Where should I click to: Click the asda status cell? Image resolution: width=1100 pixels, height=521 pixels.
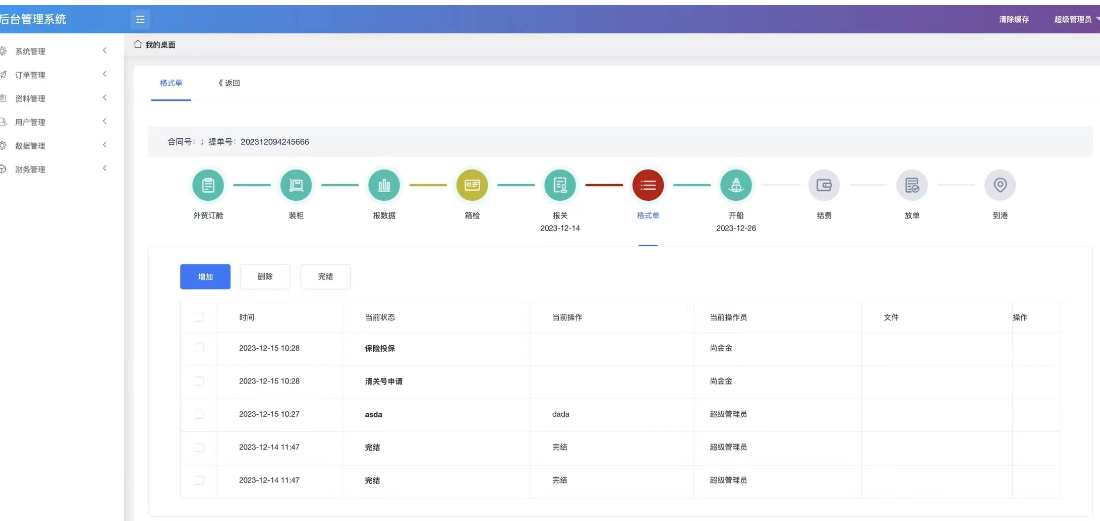[x=373, y=414]
